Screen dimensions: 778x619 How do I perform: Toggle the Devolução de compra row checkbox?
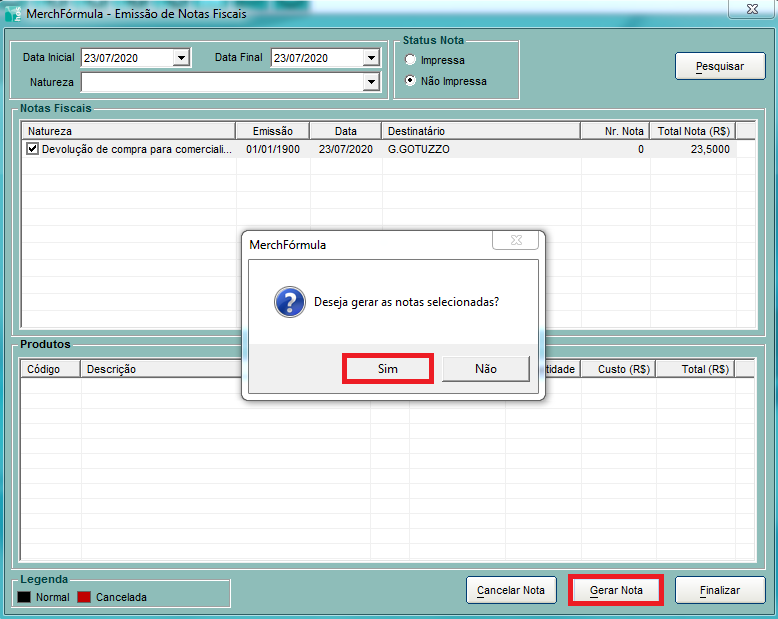[33, 149]
